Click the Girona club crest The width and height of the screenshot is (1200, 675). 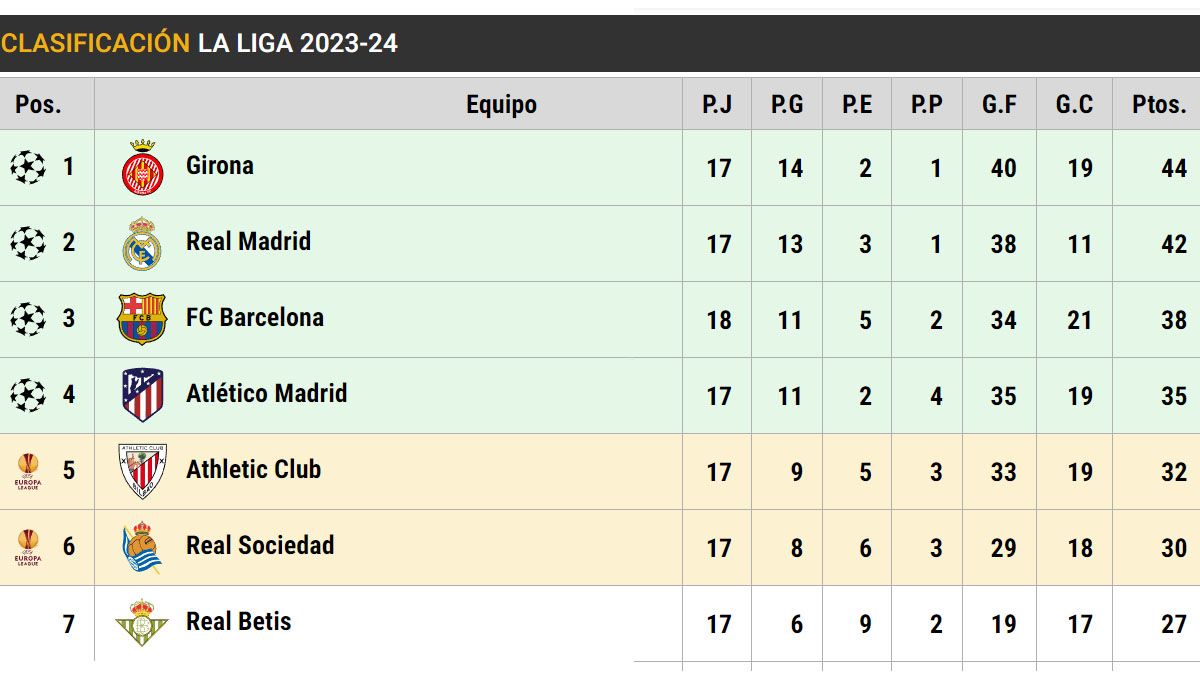pyautogui.click(x=141, y=168)
